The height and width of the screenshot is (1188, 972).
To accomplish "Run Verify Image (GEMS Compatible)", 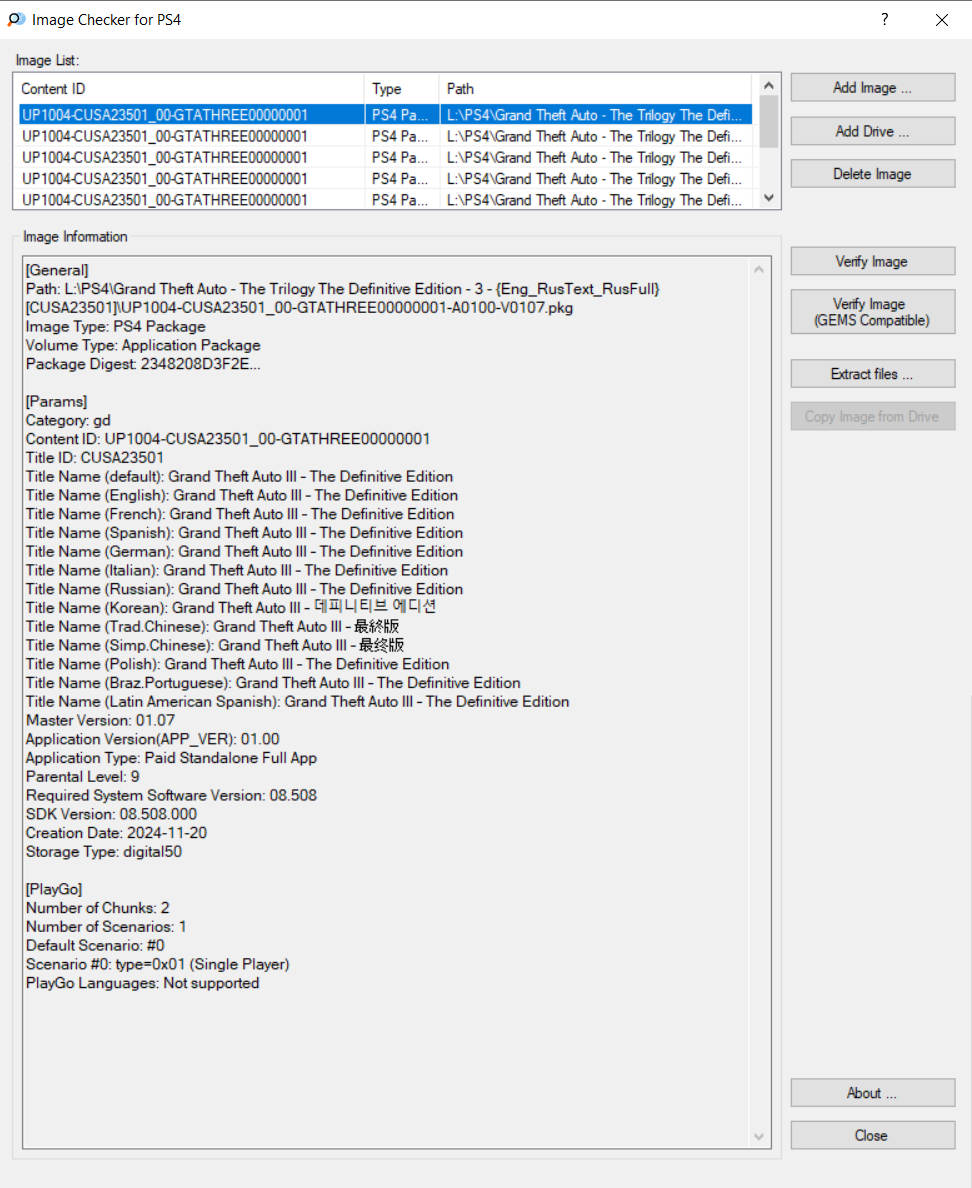I will point(873,312).
